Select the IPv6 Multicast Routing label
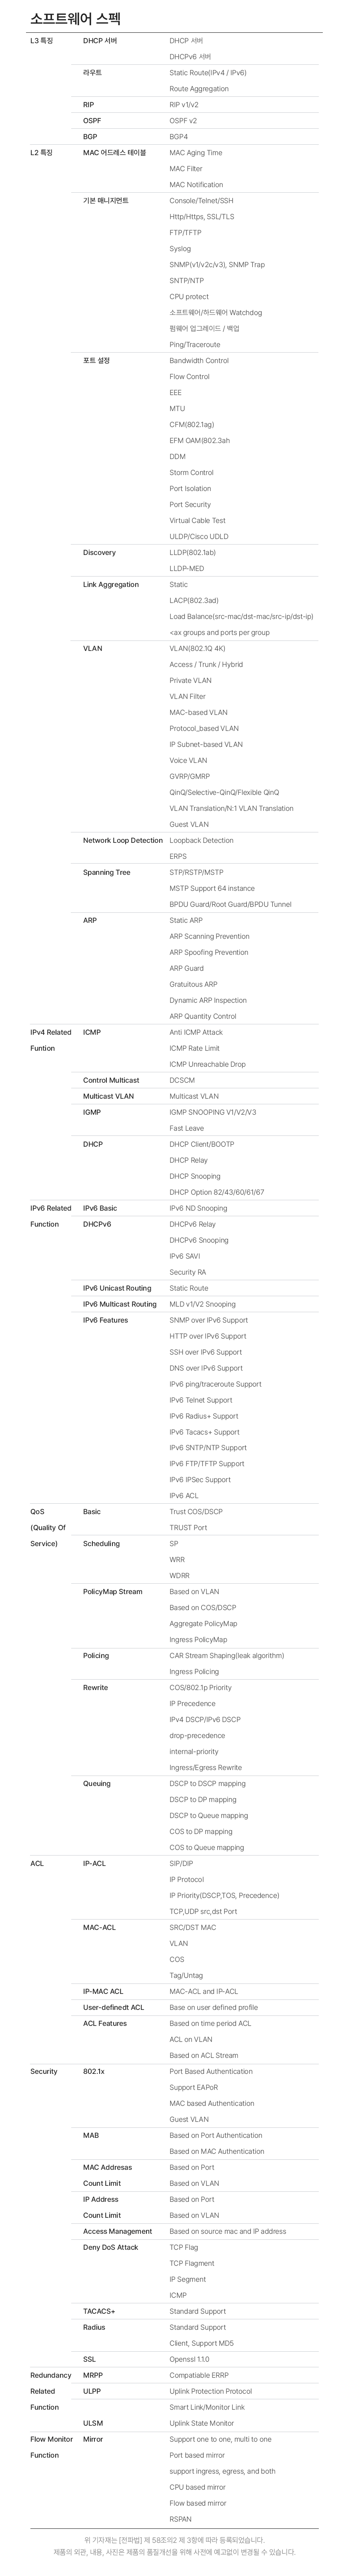This screenshot has width=344, height=2576. [120, 1304]
